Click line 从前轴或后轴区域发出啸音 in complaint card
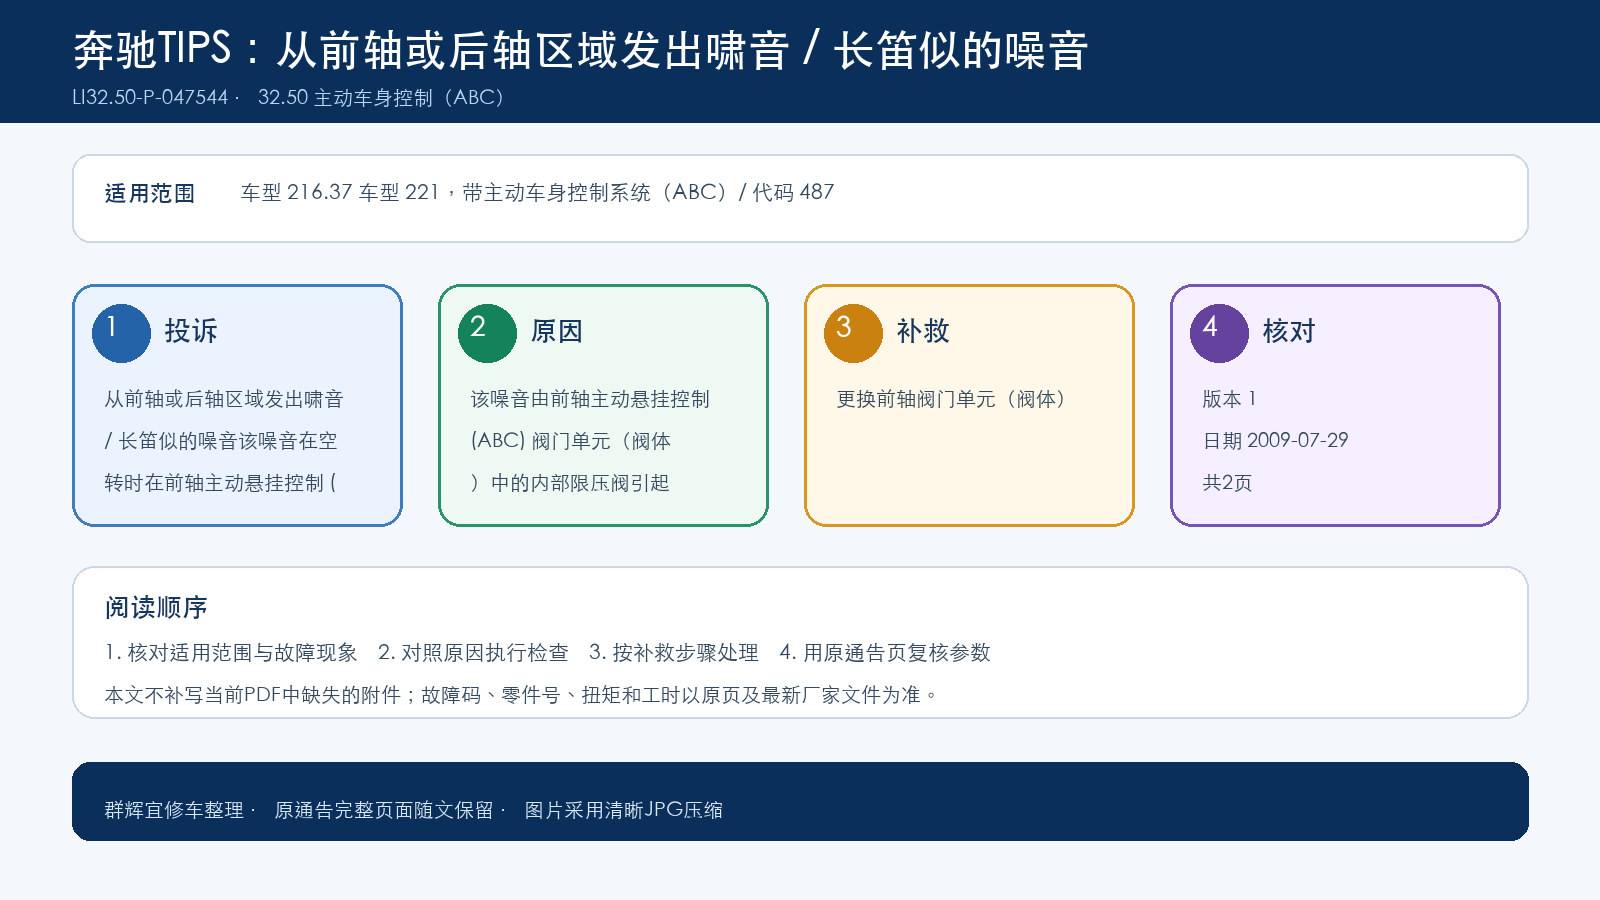 click(224, 399)
